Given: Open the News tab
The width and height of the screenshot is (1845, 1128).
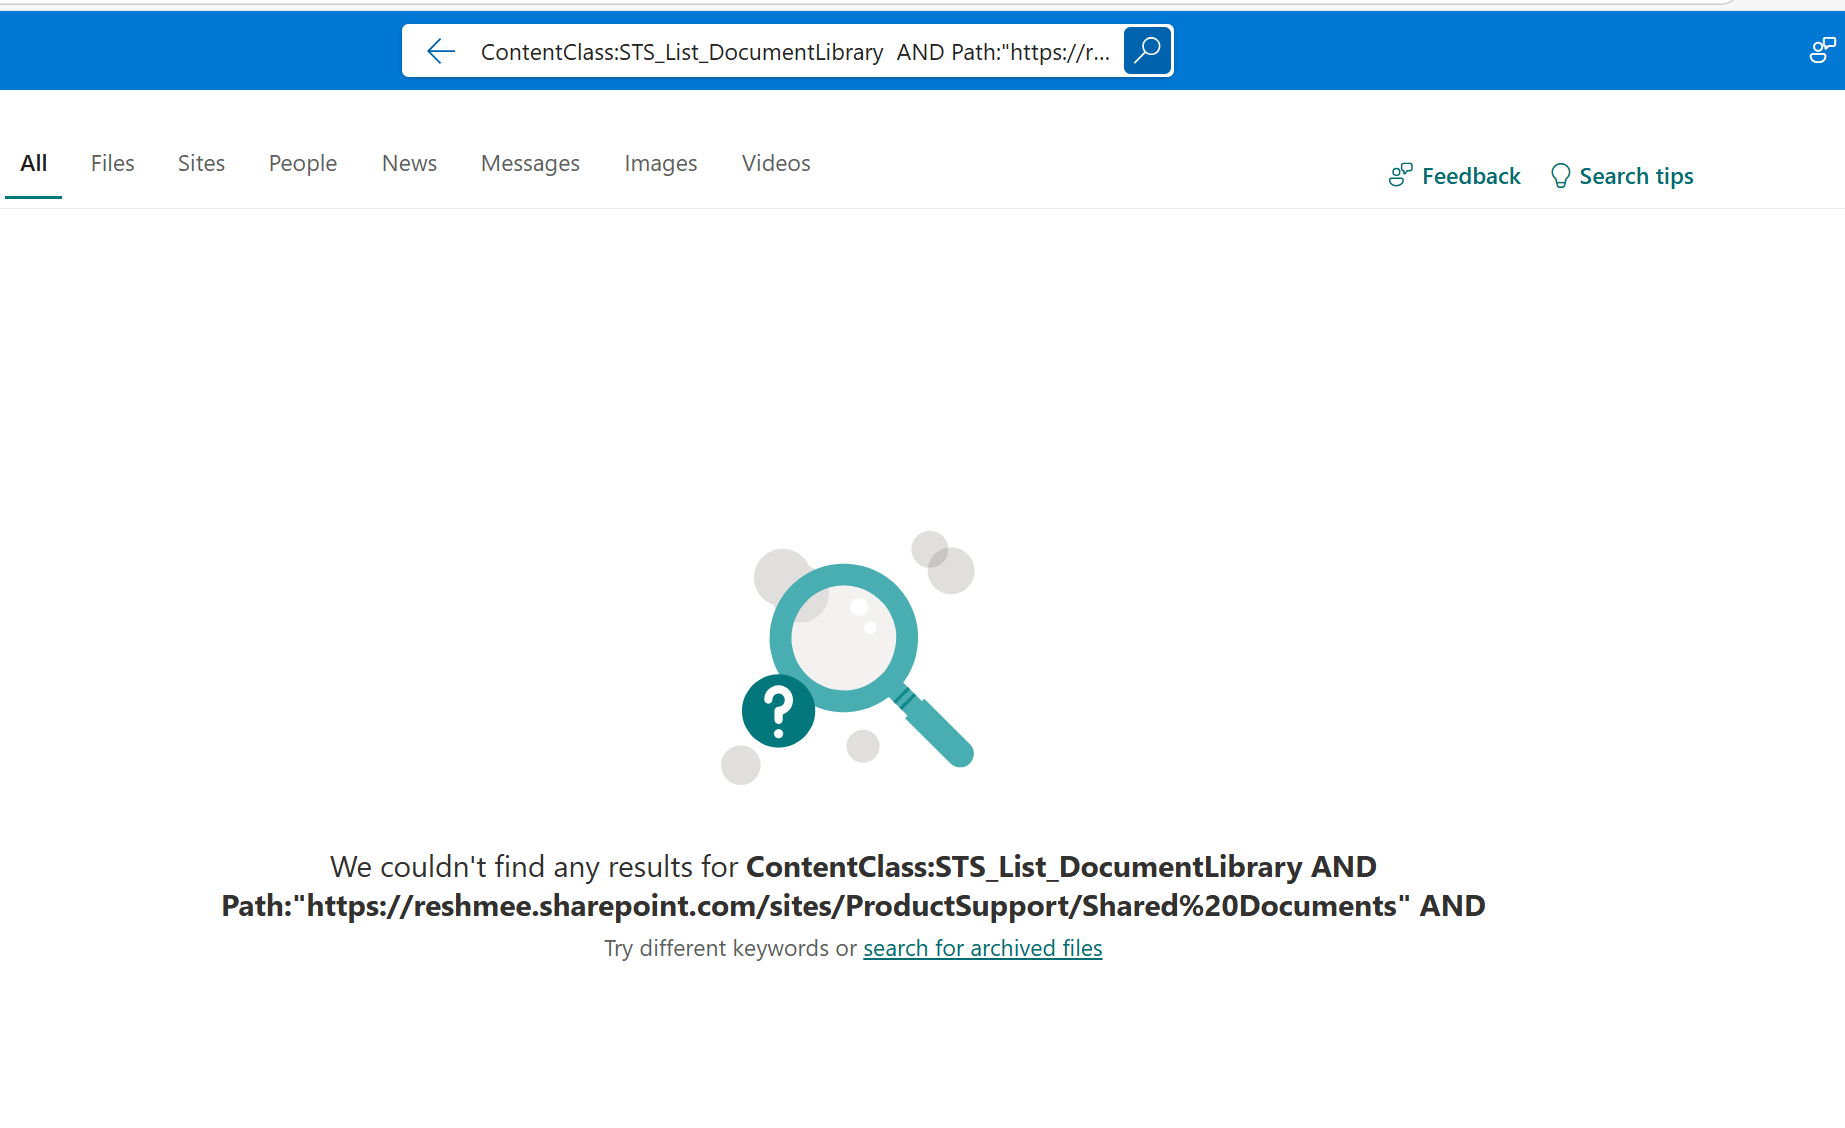Looking at the screenshot, I should [409, 163].
